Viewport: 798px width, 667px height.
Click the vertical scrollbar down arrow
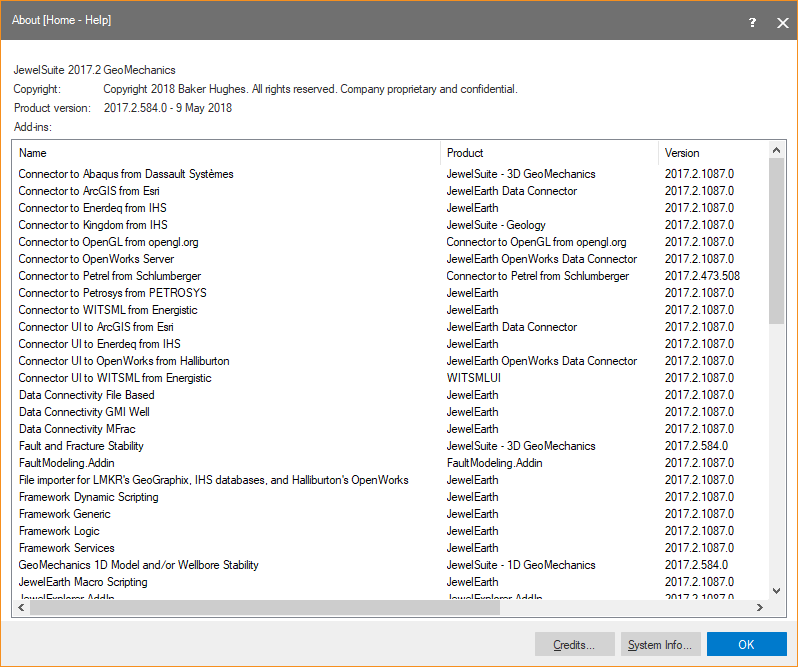pos(776,591)
